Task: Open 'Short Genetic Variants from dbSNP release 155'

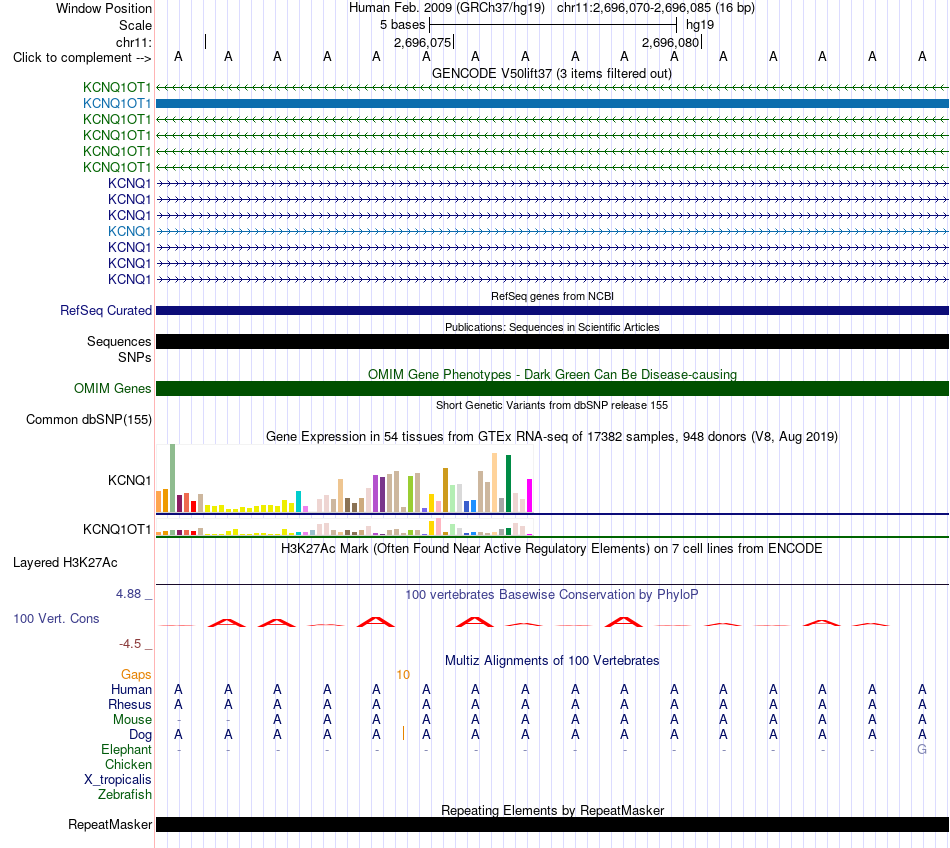Action: pyautogui.click(x=552, y=405)
